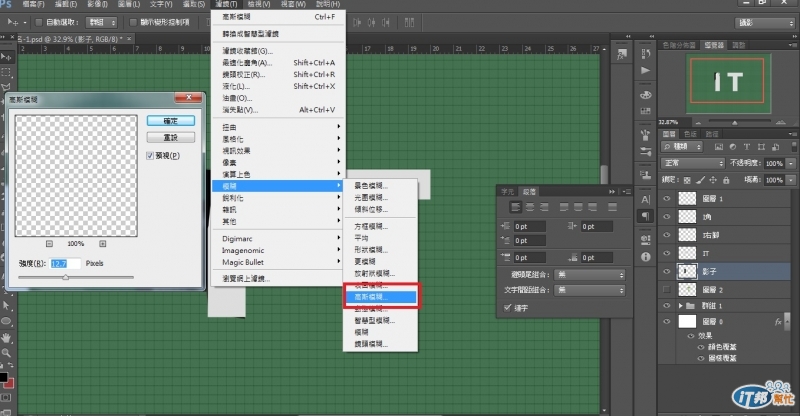The image size is (800, 416).
Task: Justify all paragraph lines icon
Action: click(x=612, y=207)
